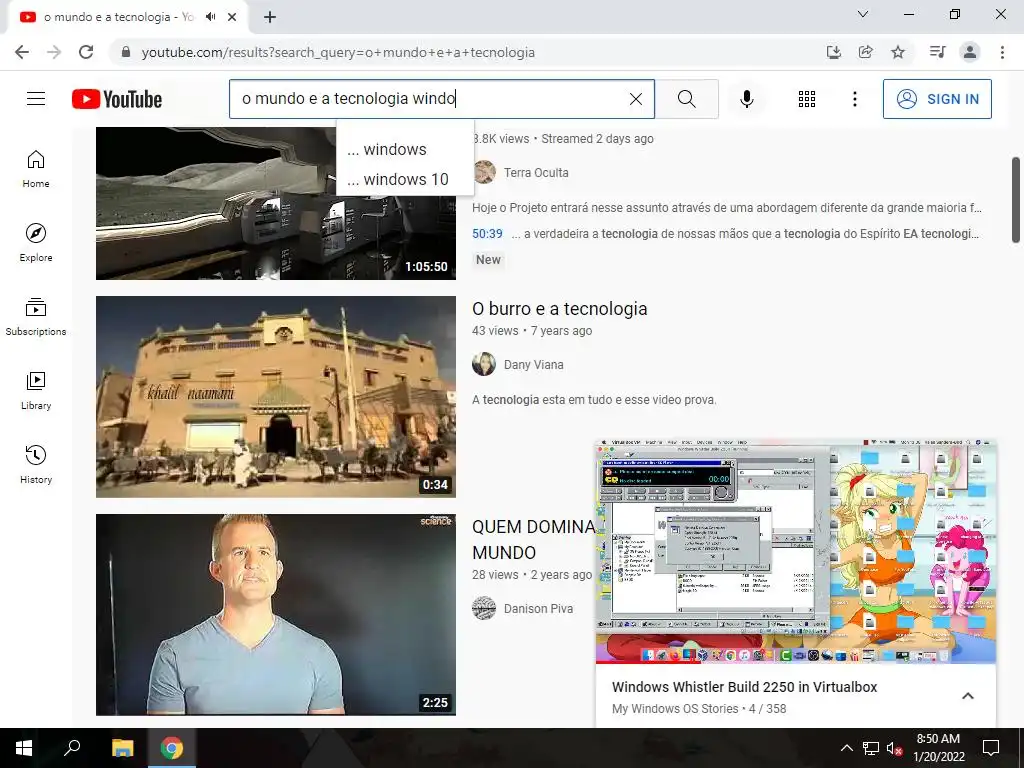Click the page vertical scrollbar thumb
The width and height of the screenshot is (1024, 768).
point(1016,200)
